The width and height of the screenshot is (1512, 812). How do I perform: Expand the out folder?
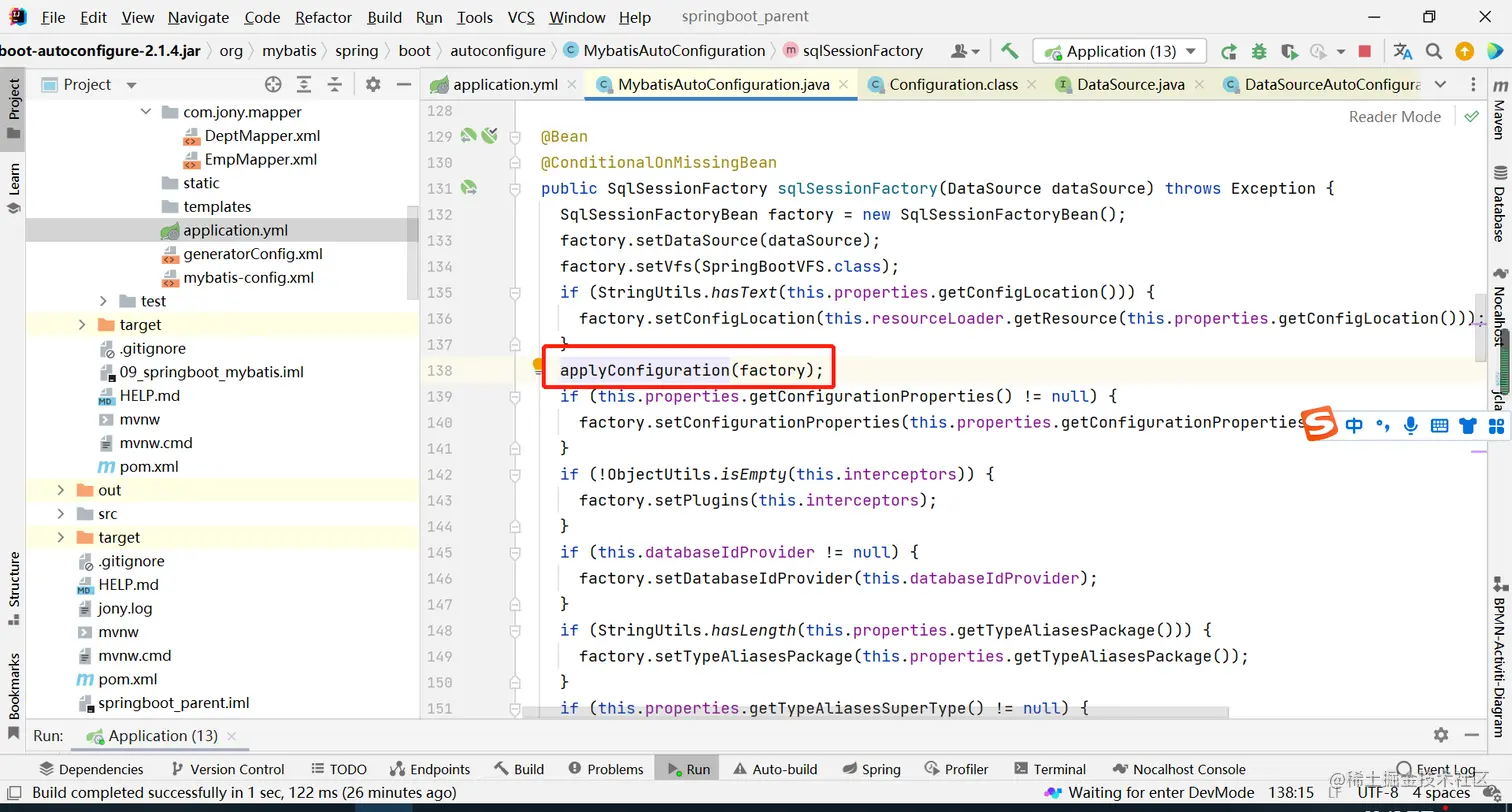(x=61, y=490)
